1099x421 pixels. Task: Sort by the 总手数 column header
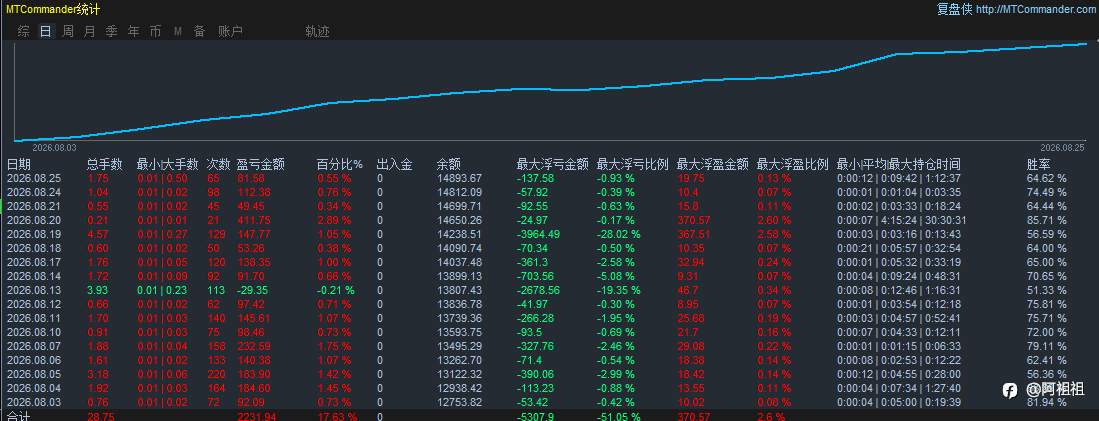[104, 165]
